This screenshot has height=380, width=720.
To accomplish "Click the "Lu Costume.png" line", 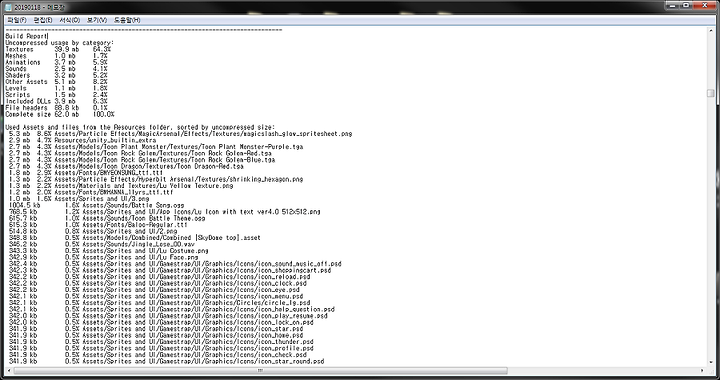I will (109, 251).
